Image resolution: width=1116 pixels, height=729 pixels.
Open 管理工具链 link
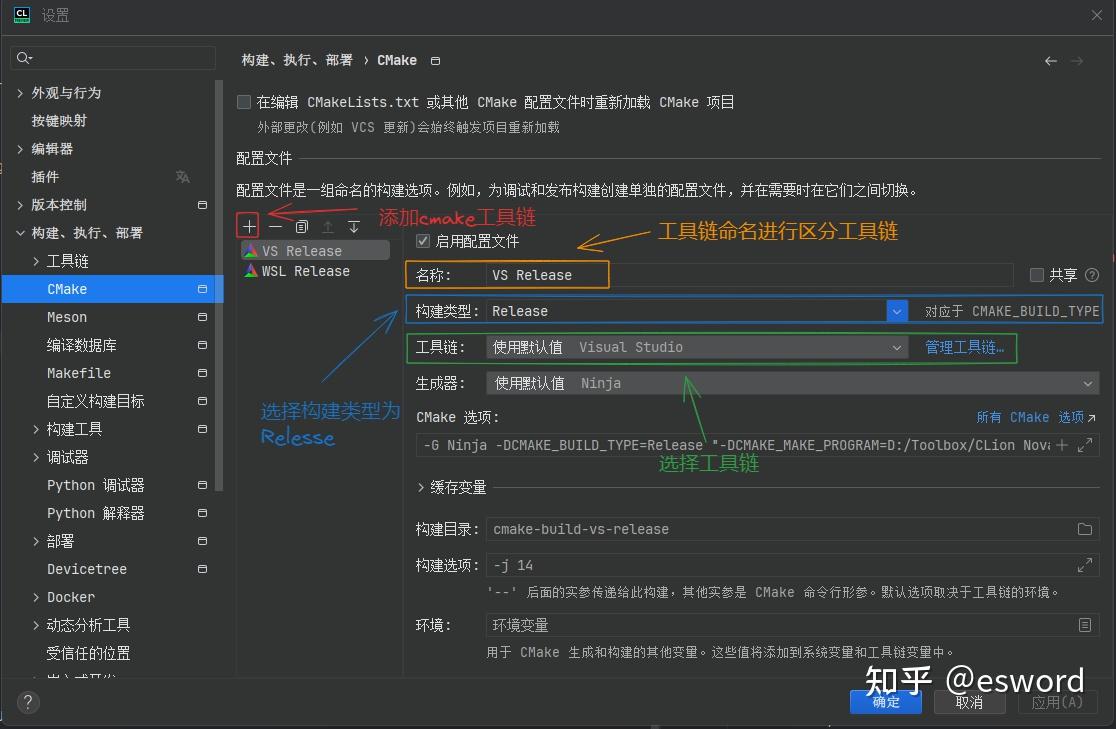[963, 347]
